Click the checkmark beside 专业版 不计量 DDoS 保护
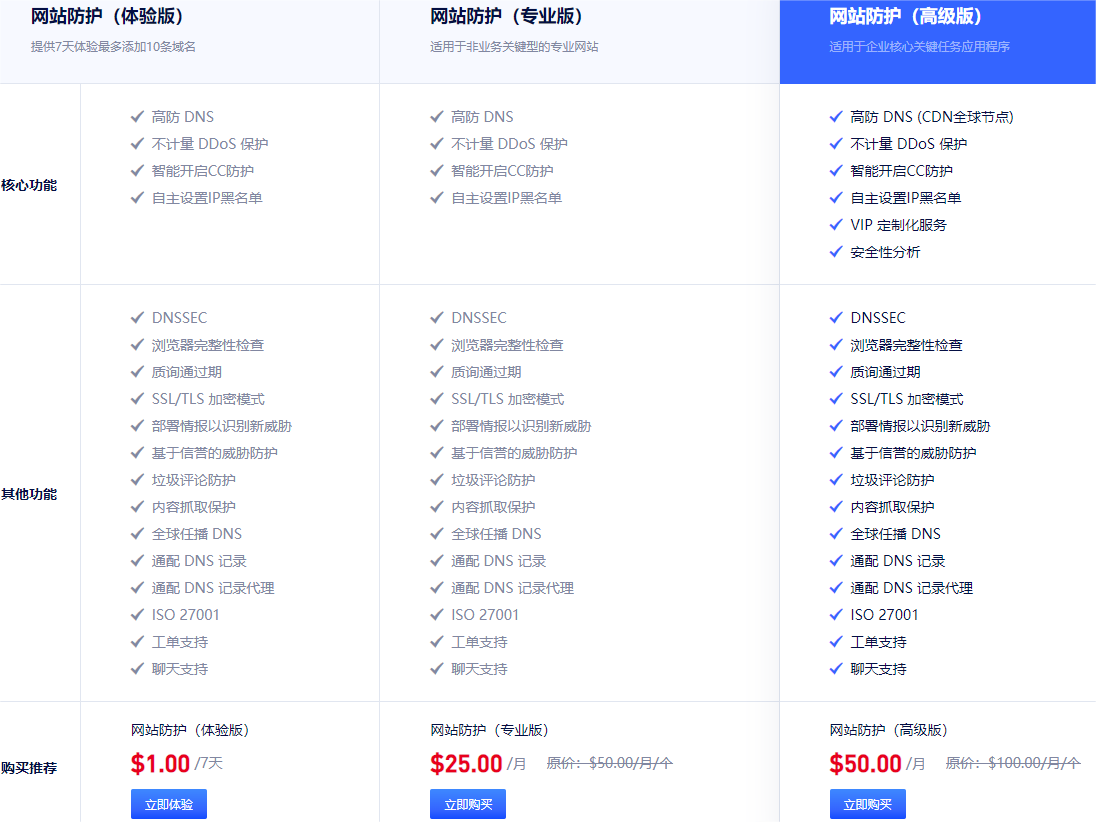This screenshot has width=1096, height=822. click(x=437, y=144)
